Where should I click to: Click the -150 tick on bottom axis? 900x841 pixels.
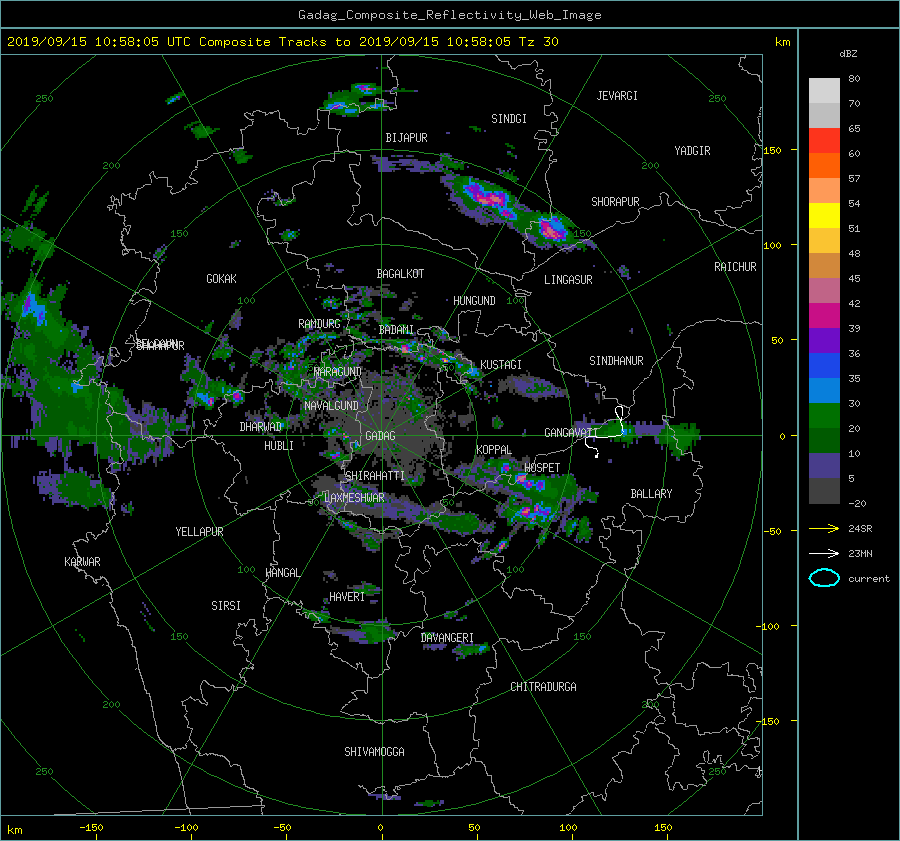pos(91,828)
